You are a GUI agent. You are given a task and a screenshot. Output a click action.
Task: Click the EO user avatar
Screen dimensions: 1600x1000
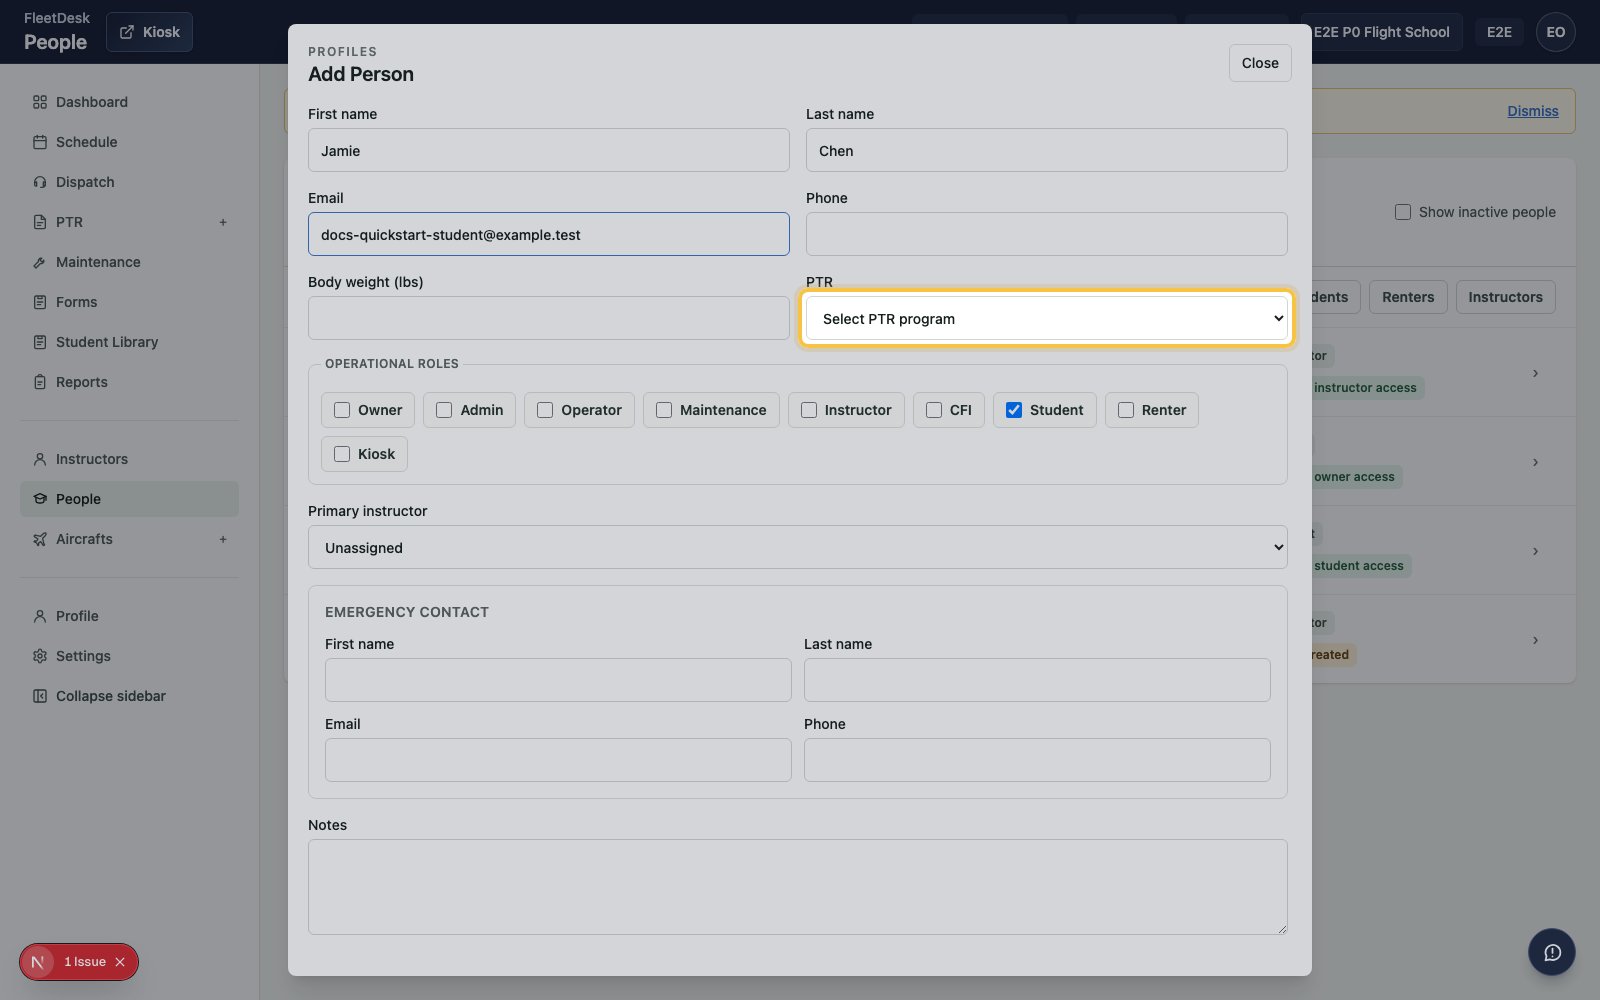(x=1556, y=32)
